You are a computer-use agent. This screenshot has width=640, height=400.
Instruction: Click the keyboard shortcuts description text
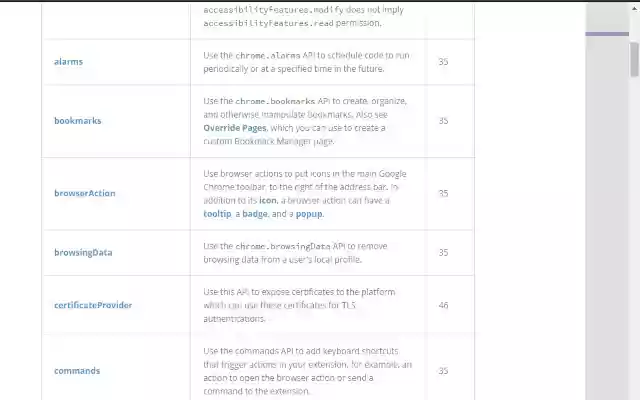pos(307,371)
